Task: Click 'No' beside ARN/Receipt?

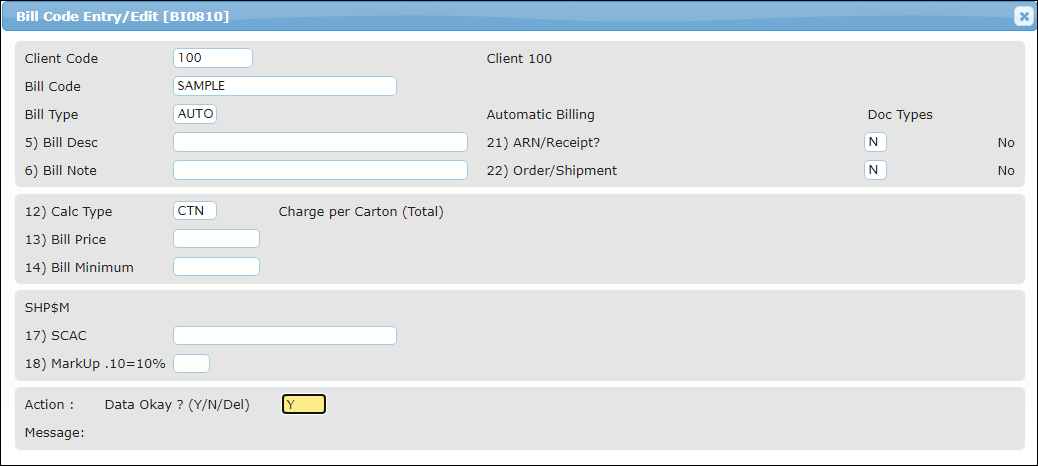Action: pyautogui.click(x=1006, y=143)
